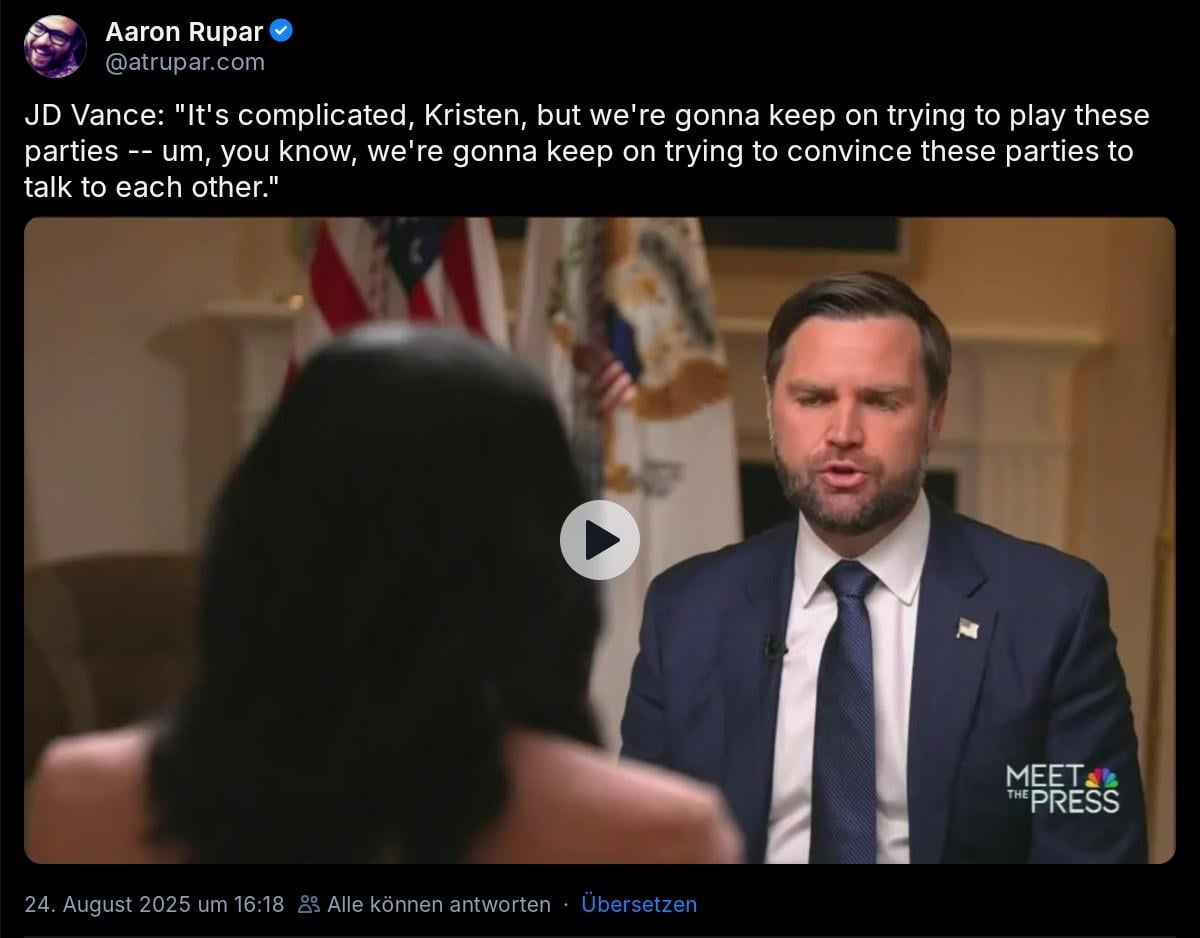The image size is (1200, 938).
Task: Play the video with the center play button
Action: [x=600, y=540]
